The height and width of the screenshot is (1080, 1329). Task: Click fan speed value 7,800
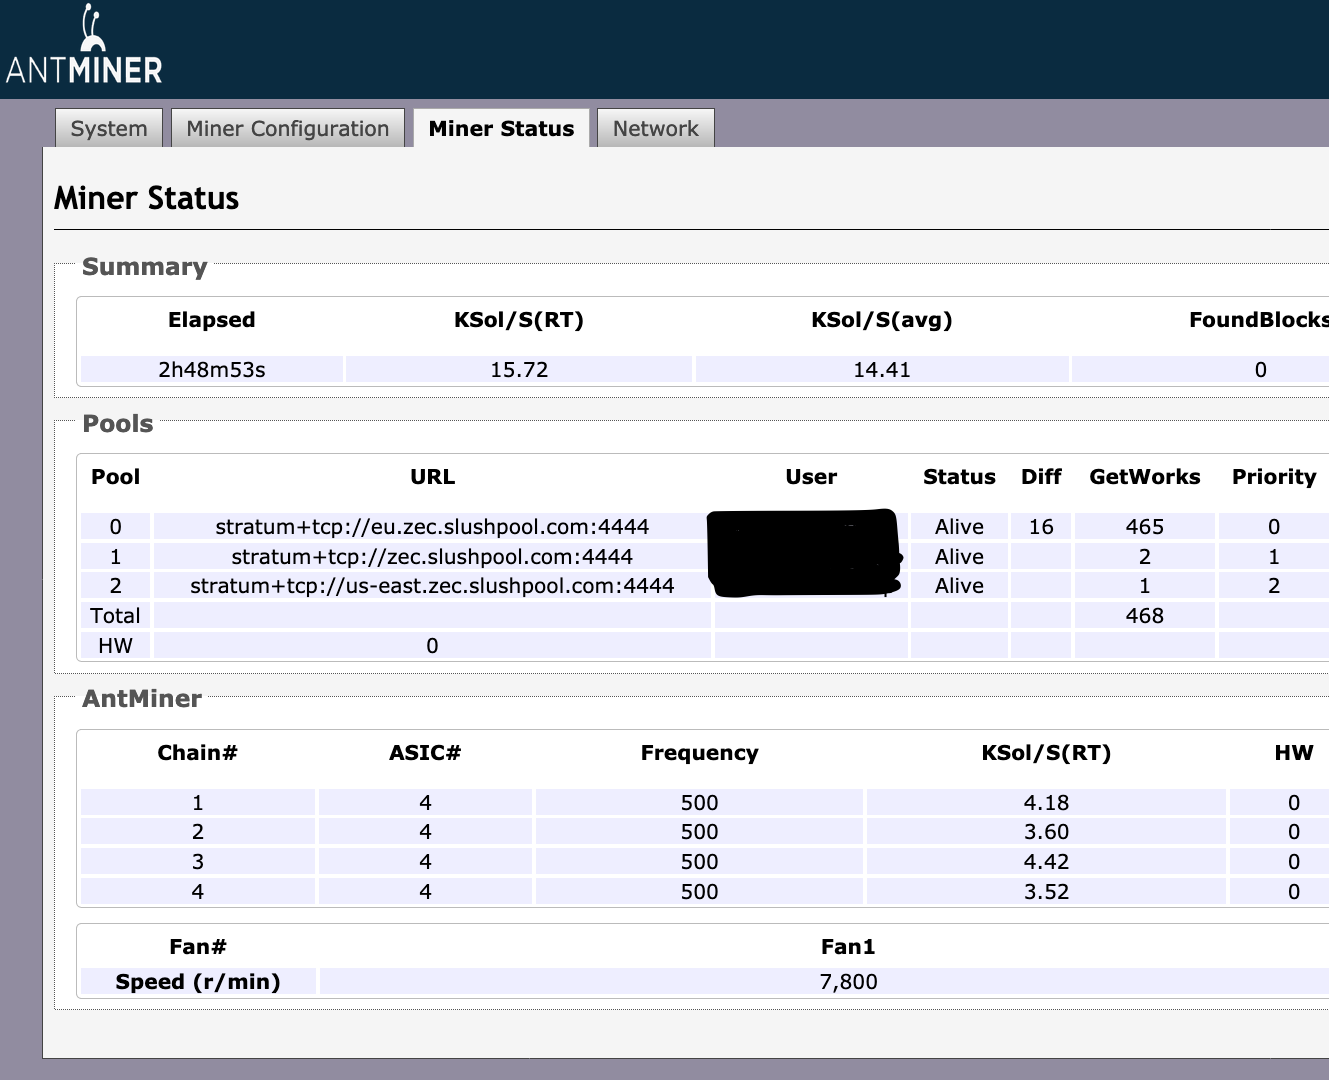[848, 982]
